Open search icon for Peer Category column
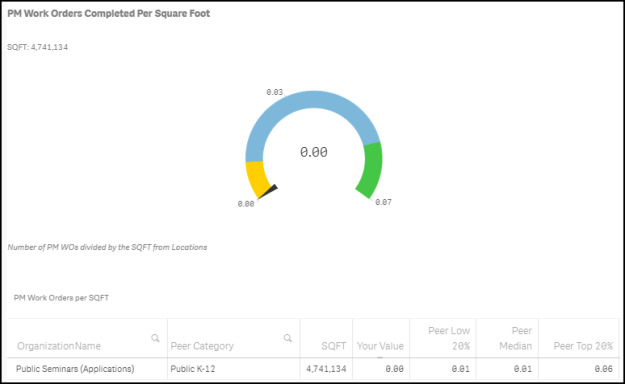The height and width of the screenshot is (384, 625). 287,338
